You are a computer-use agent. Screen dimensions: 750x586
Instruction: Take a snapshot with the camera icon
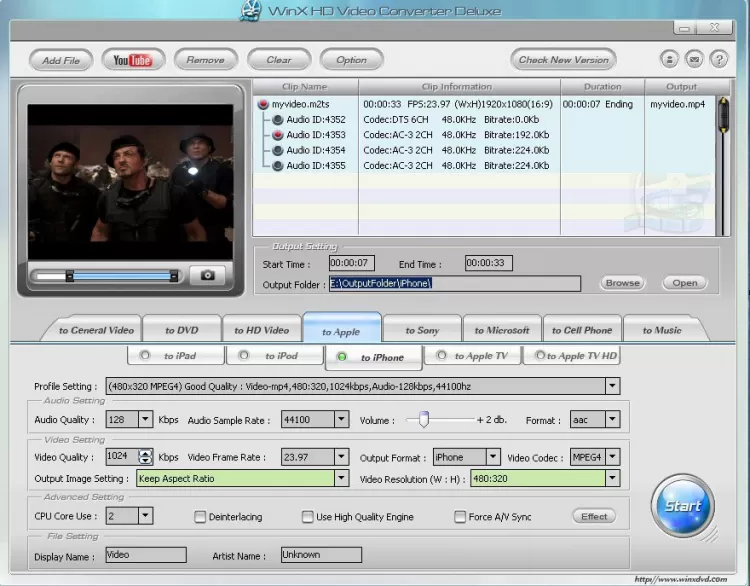[207, 275]
